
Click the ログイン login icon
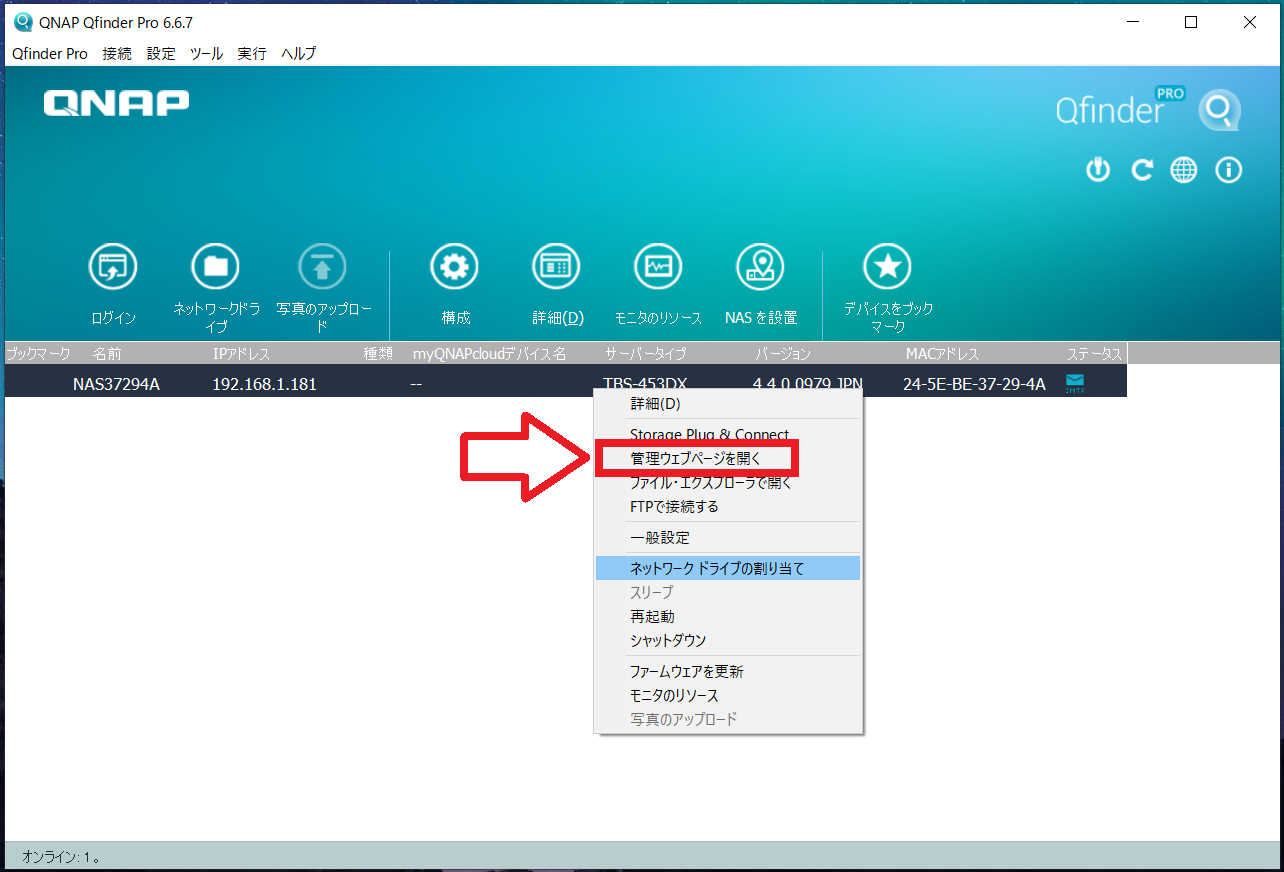113,267
